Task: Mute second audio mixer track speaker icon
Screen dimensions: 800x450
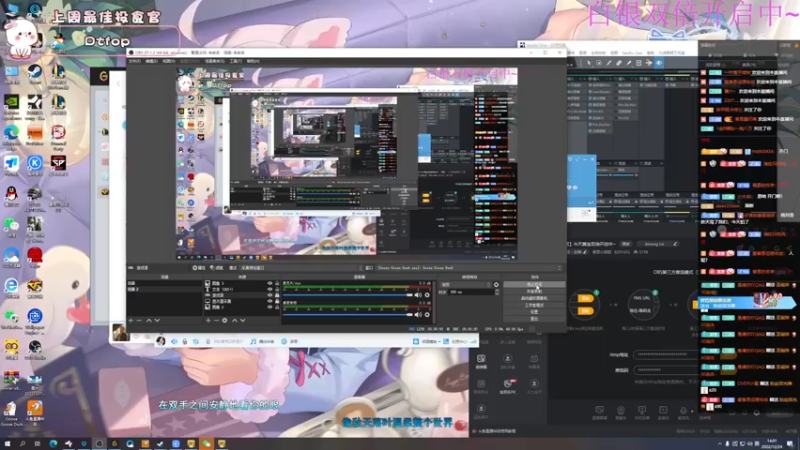Action: click(x=418, y=315)
